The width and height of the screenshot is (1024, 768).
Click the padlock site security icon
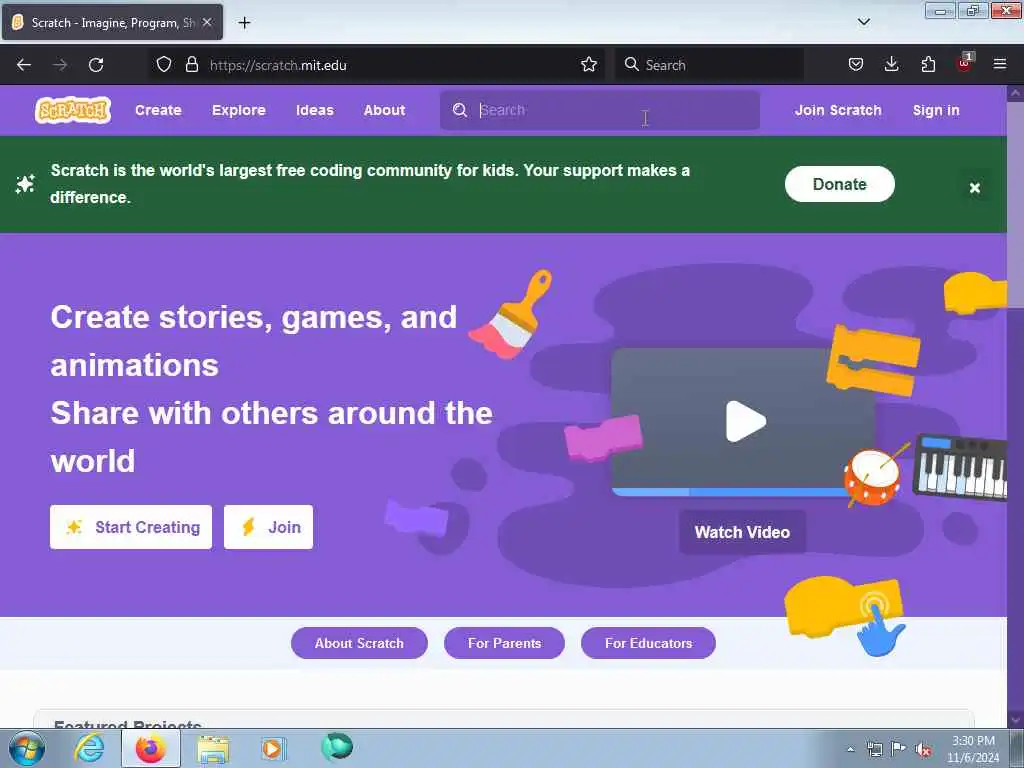point(191,65)
